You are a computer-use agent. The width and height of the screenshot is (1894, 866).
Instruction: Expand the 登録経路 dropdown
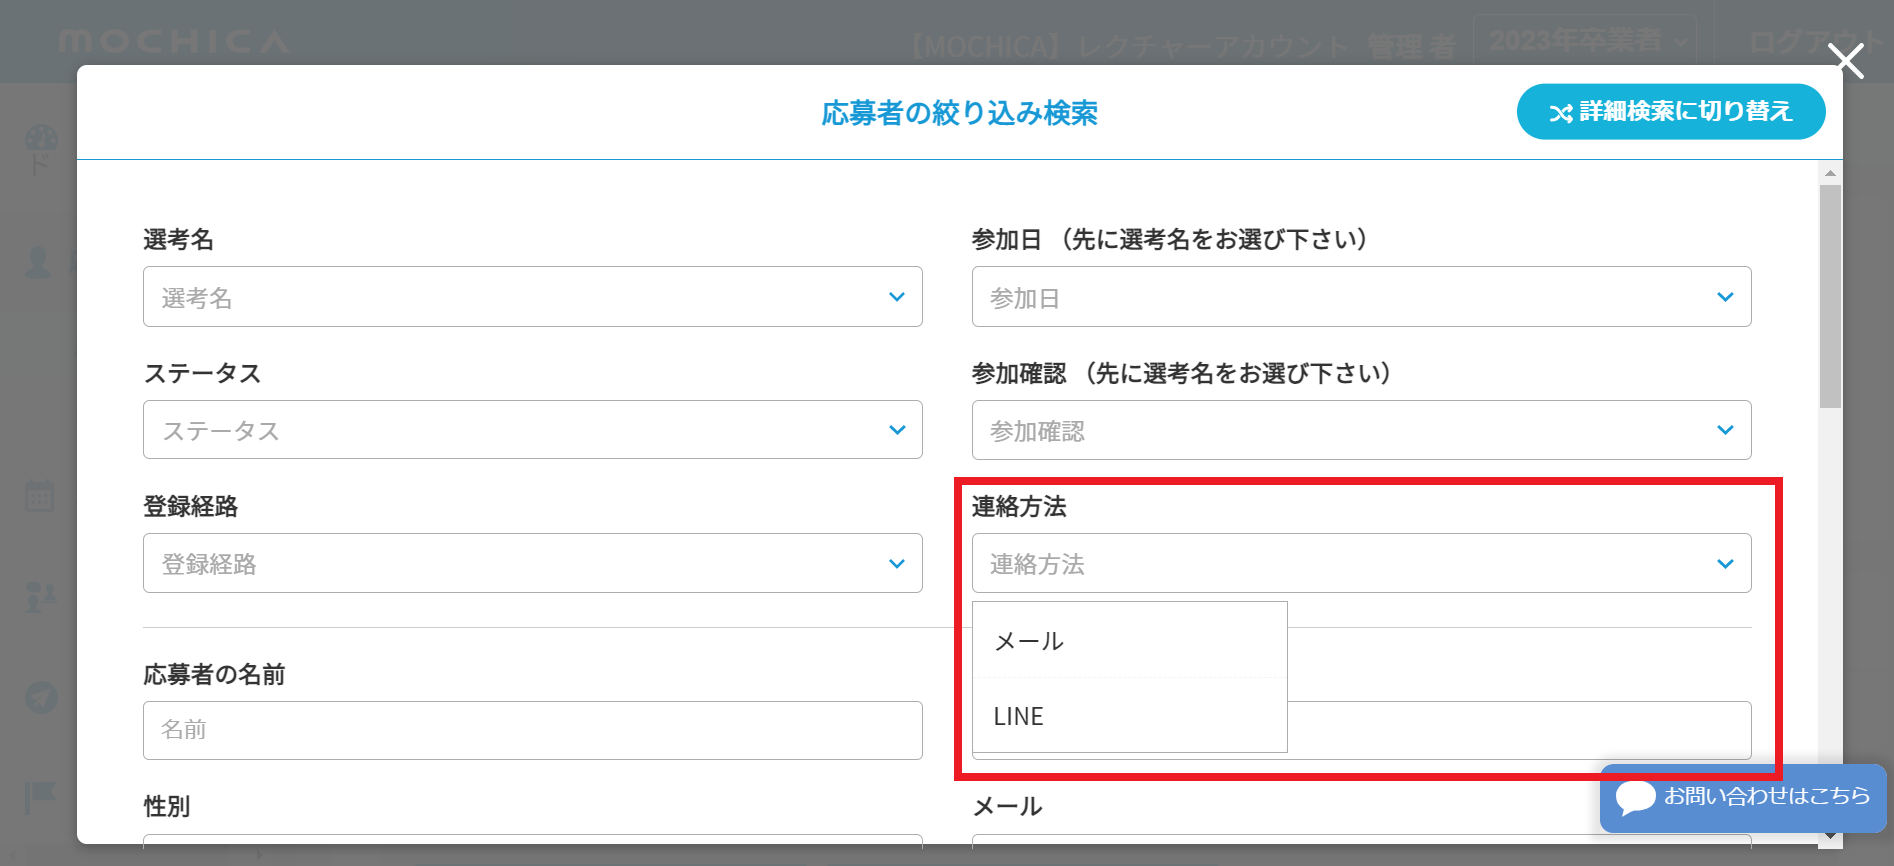tap(532, 564)
